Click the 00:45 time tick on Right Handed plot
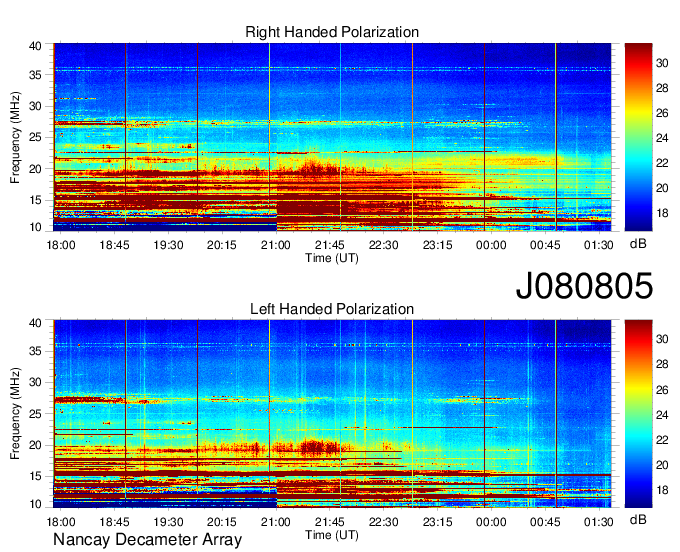Viewport: 680px width, 552px height. coord(545,245)
